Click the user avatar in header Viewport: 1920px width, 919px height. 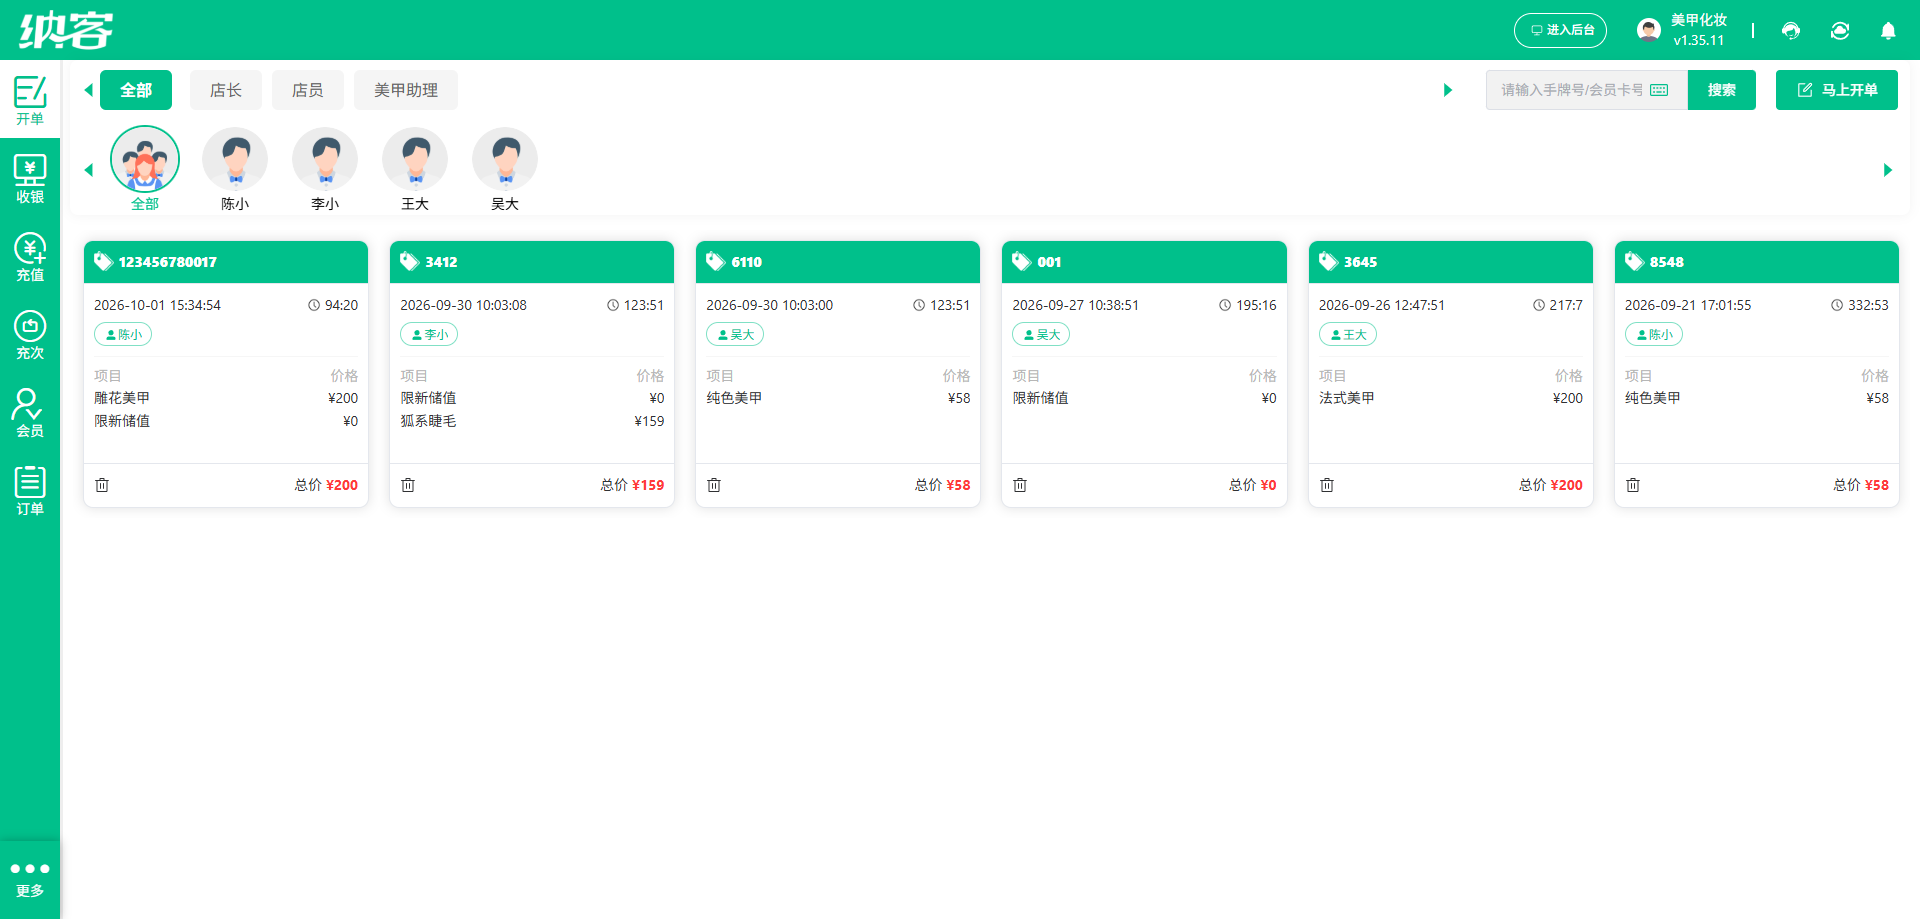click(x=1649, y=30)
